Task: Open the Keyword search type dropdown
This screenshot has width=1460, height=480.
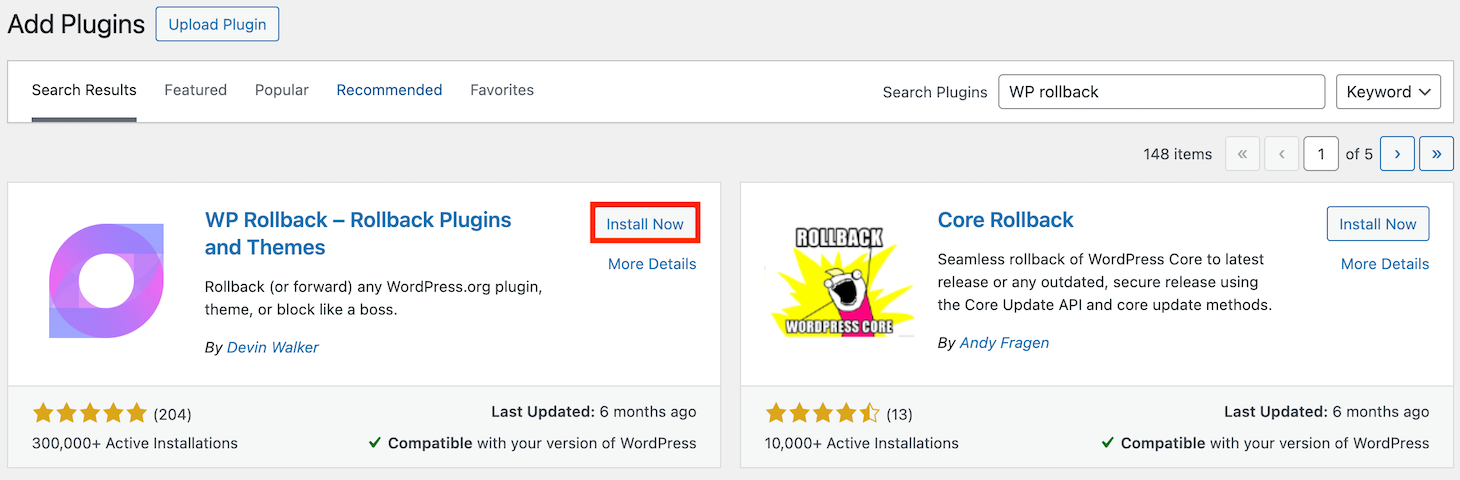Action: pyautogui.click(x=1388, y=91)
